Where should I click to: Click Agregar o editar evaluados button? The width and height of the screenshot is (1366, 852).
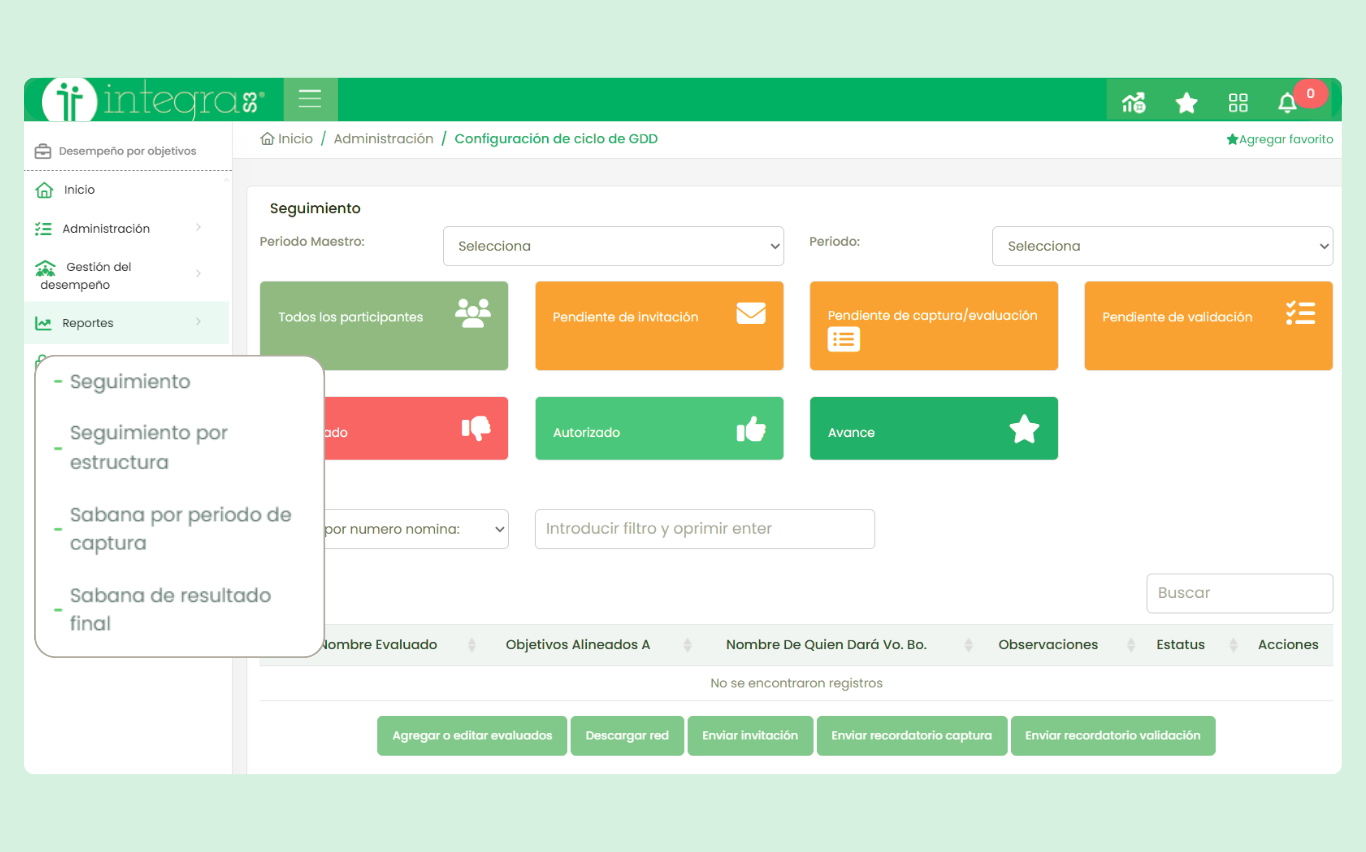point(472,736)
